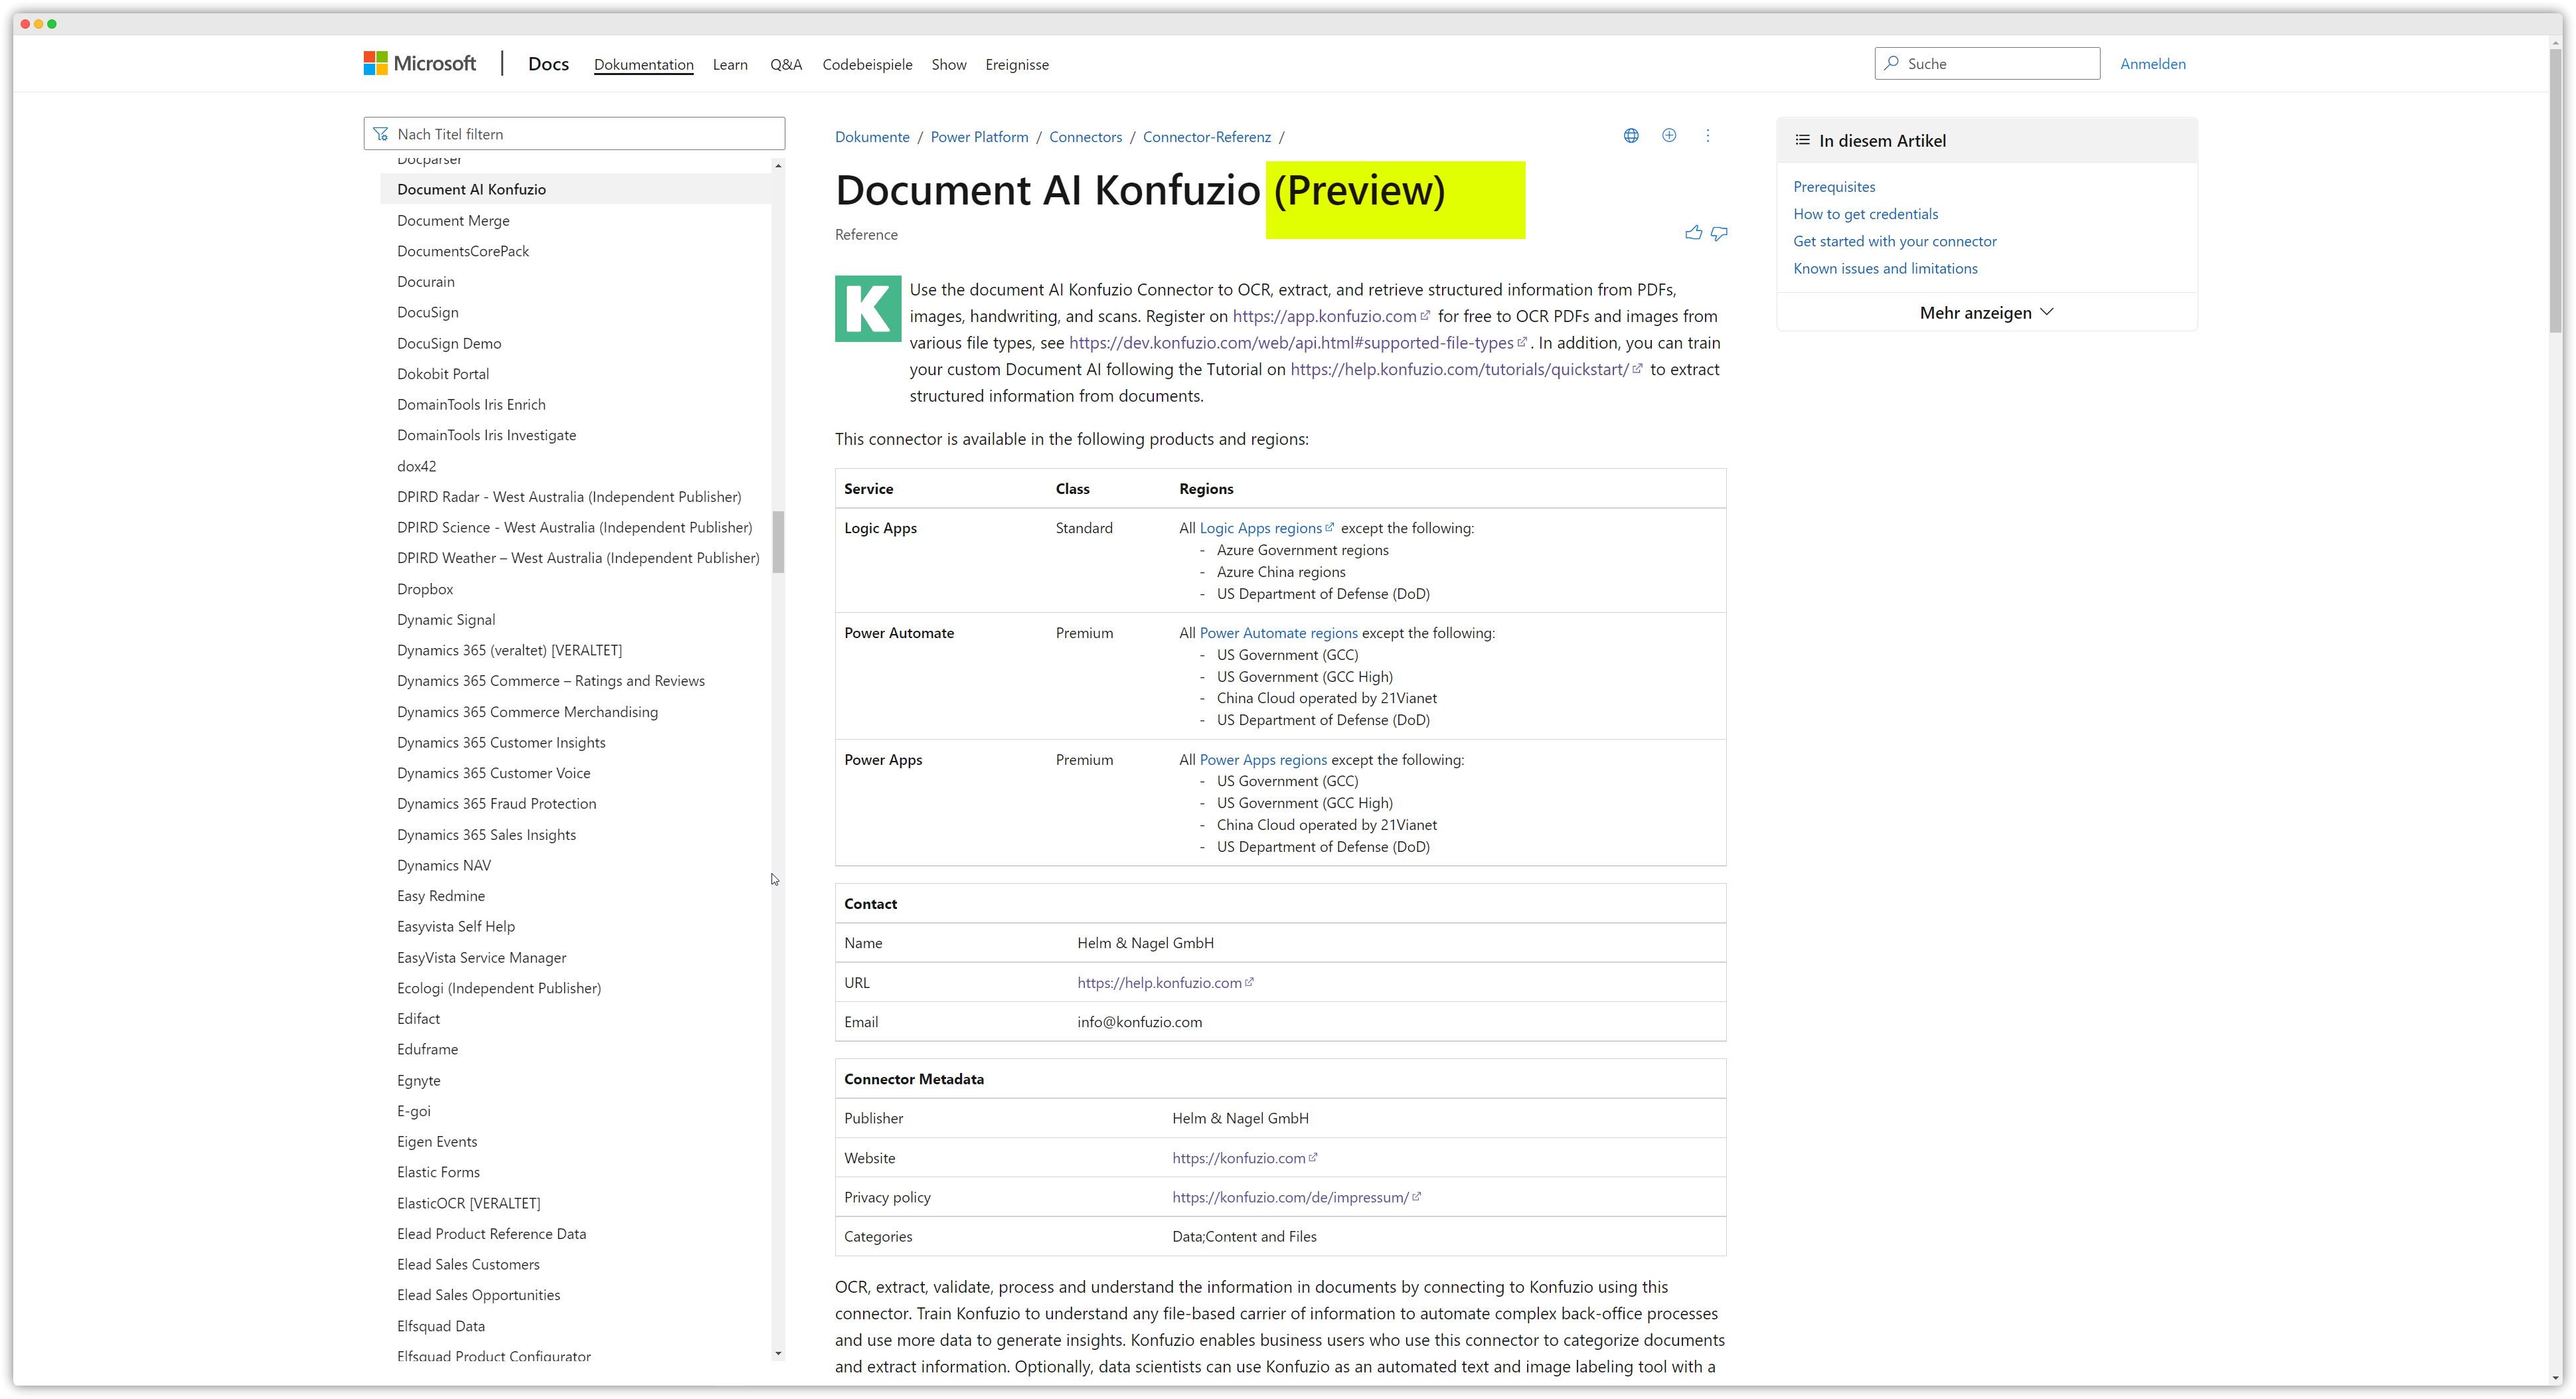This screenshot has height=1399, width=2576.
Task: Give thumbs-down feedback on the article
Action: pos(1720,233)
